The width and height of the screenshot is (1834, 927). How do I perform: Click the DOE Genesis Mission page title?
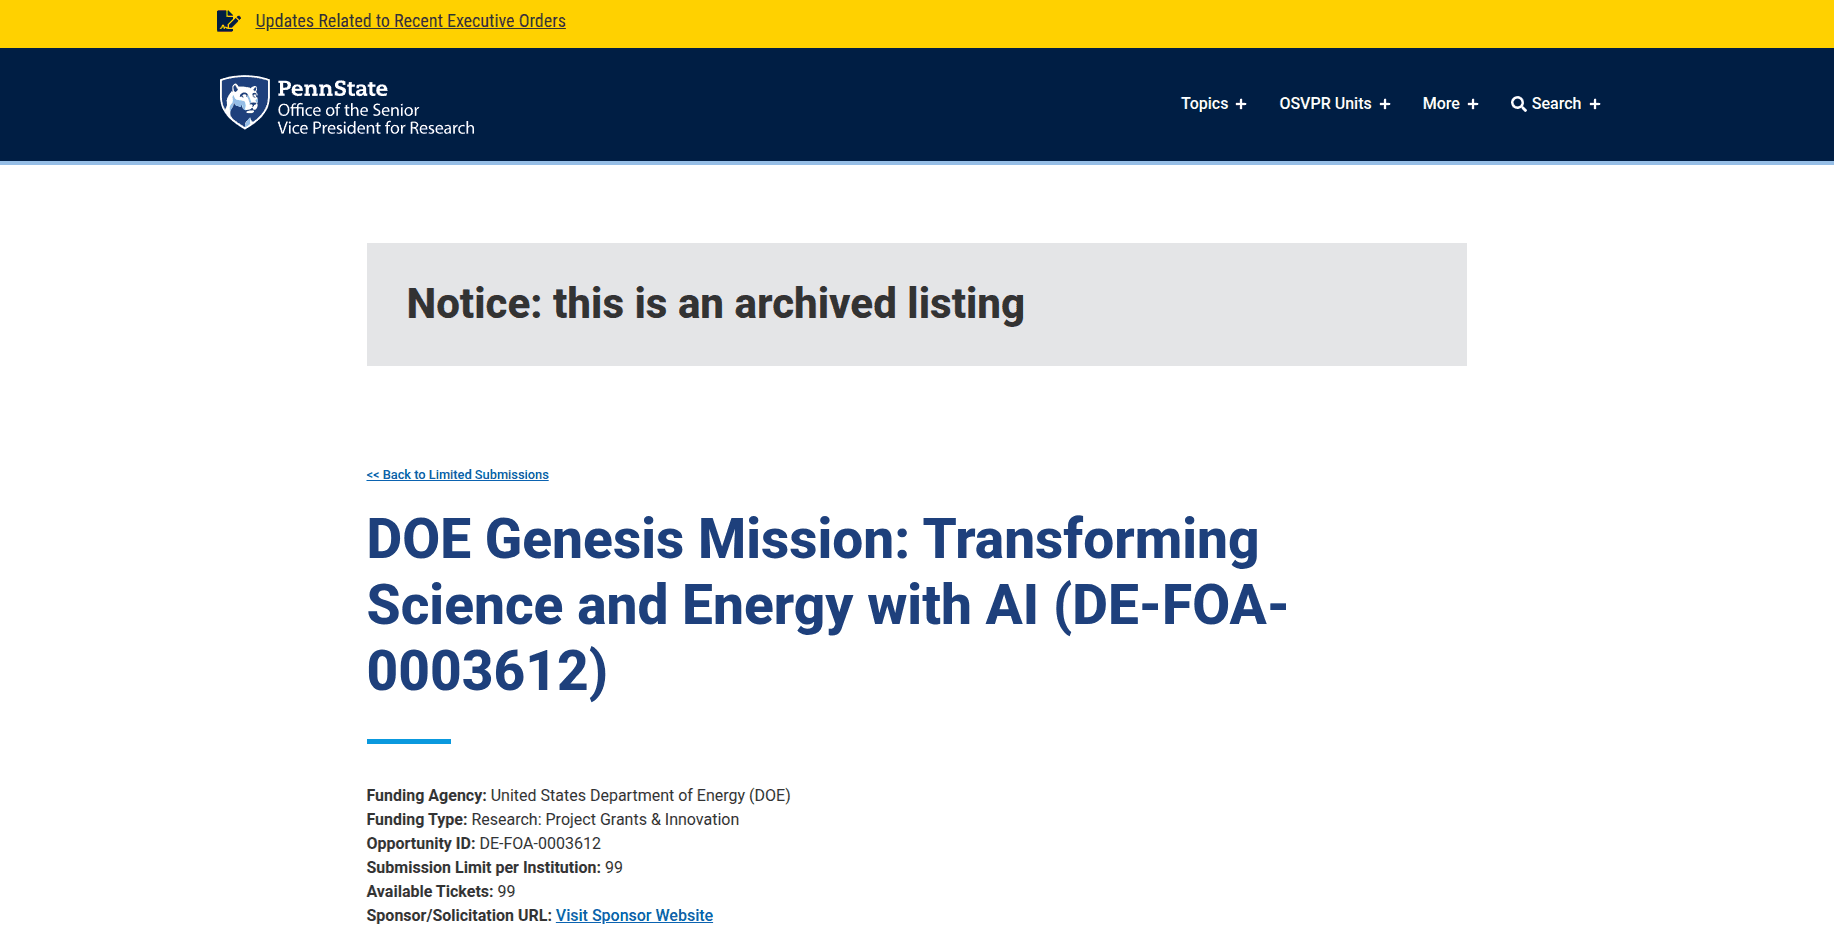tap(827, 605)
